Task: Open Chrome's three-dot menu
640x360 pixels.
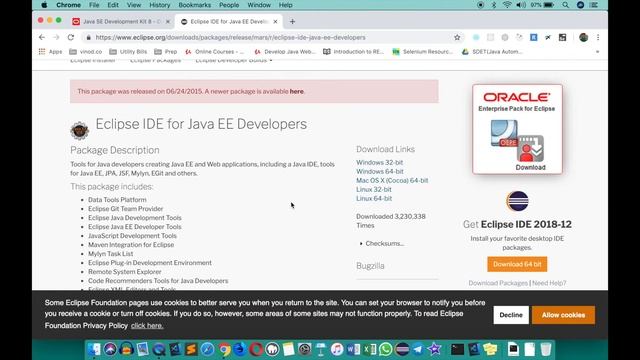Action: [598, 38]
